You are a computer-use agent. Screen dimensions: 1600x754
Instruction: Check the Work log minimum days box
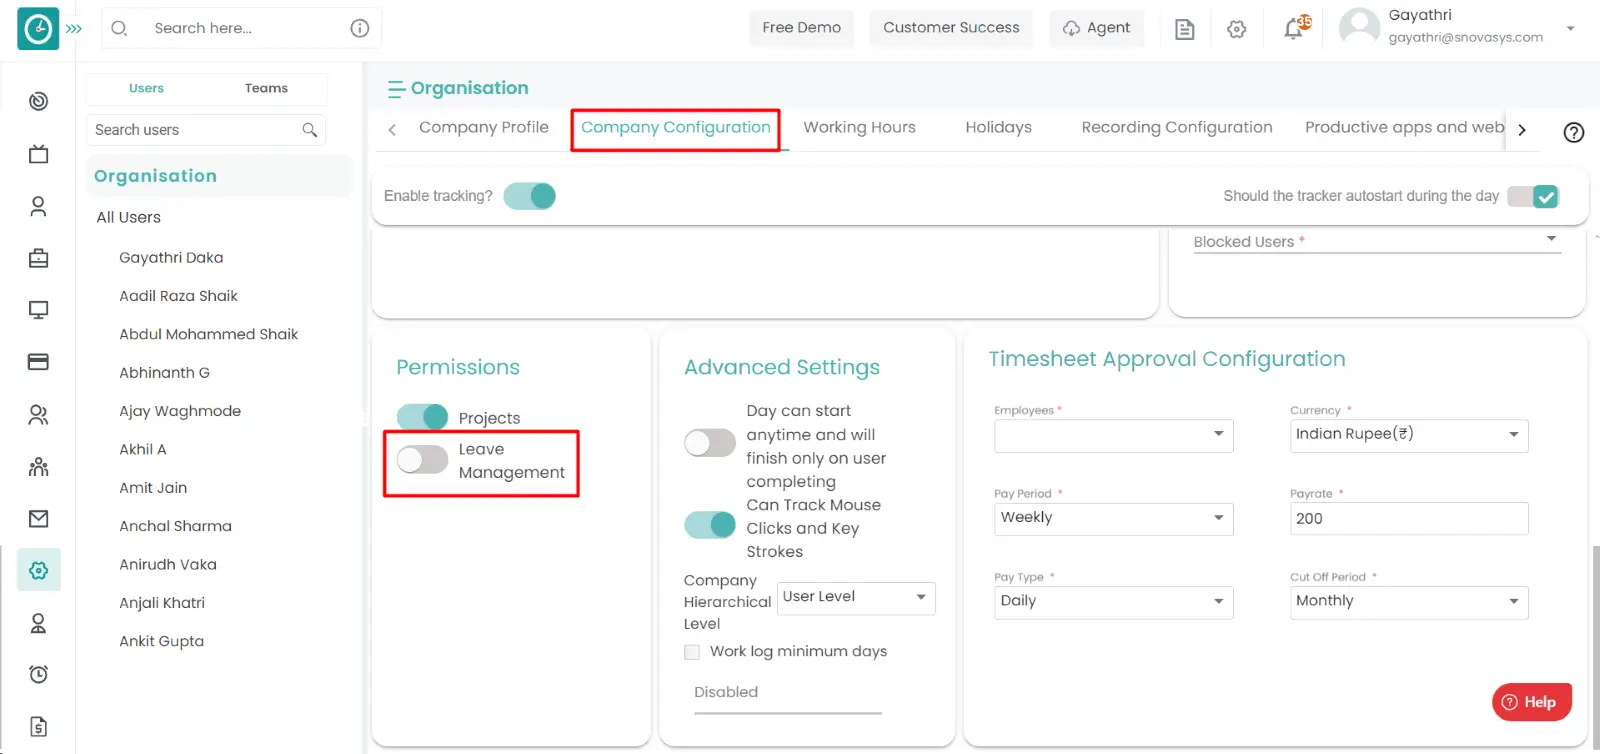point(692,652)
